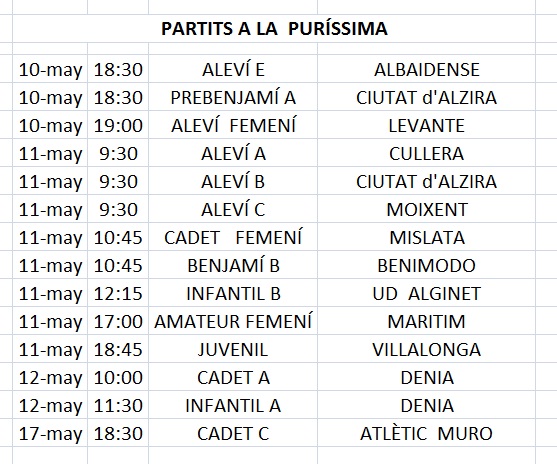Select the MISLATA cell

426,237
